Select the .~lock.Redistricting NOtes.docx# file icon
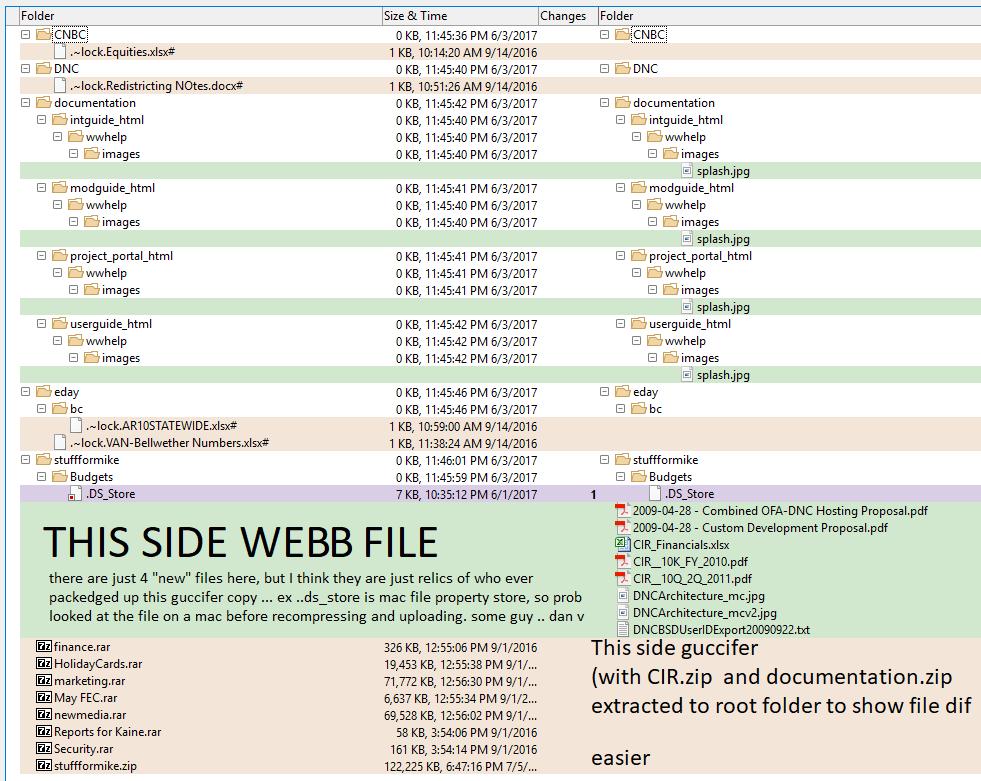The image size is (981, 781). [x=60, y=85]
